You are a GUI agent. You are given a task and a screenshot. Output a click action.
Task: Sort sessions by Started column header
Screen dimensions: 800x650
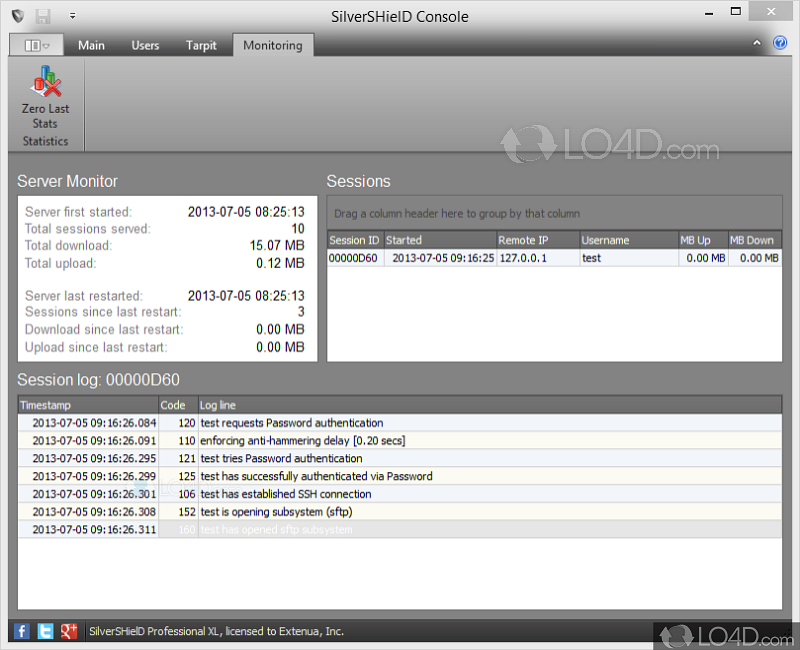coord(440,240)
